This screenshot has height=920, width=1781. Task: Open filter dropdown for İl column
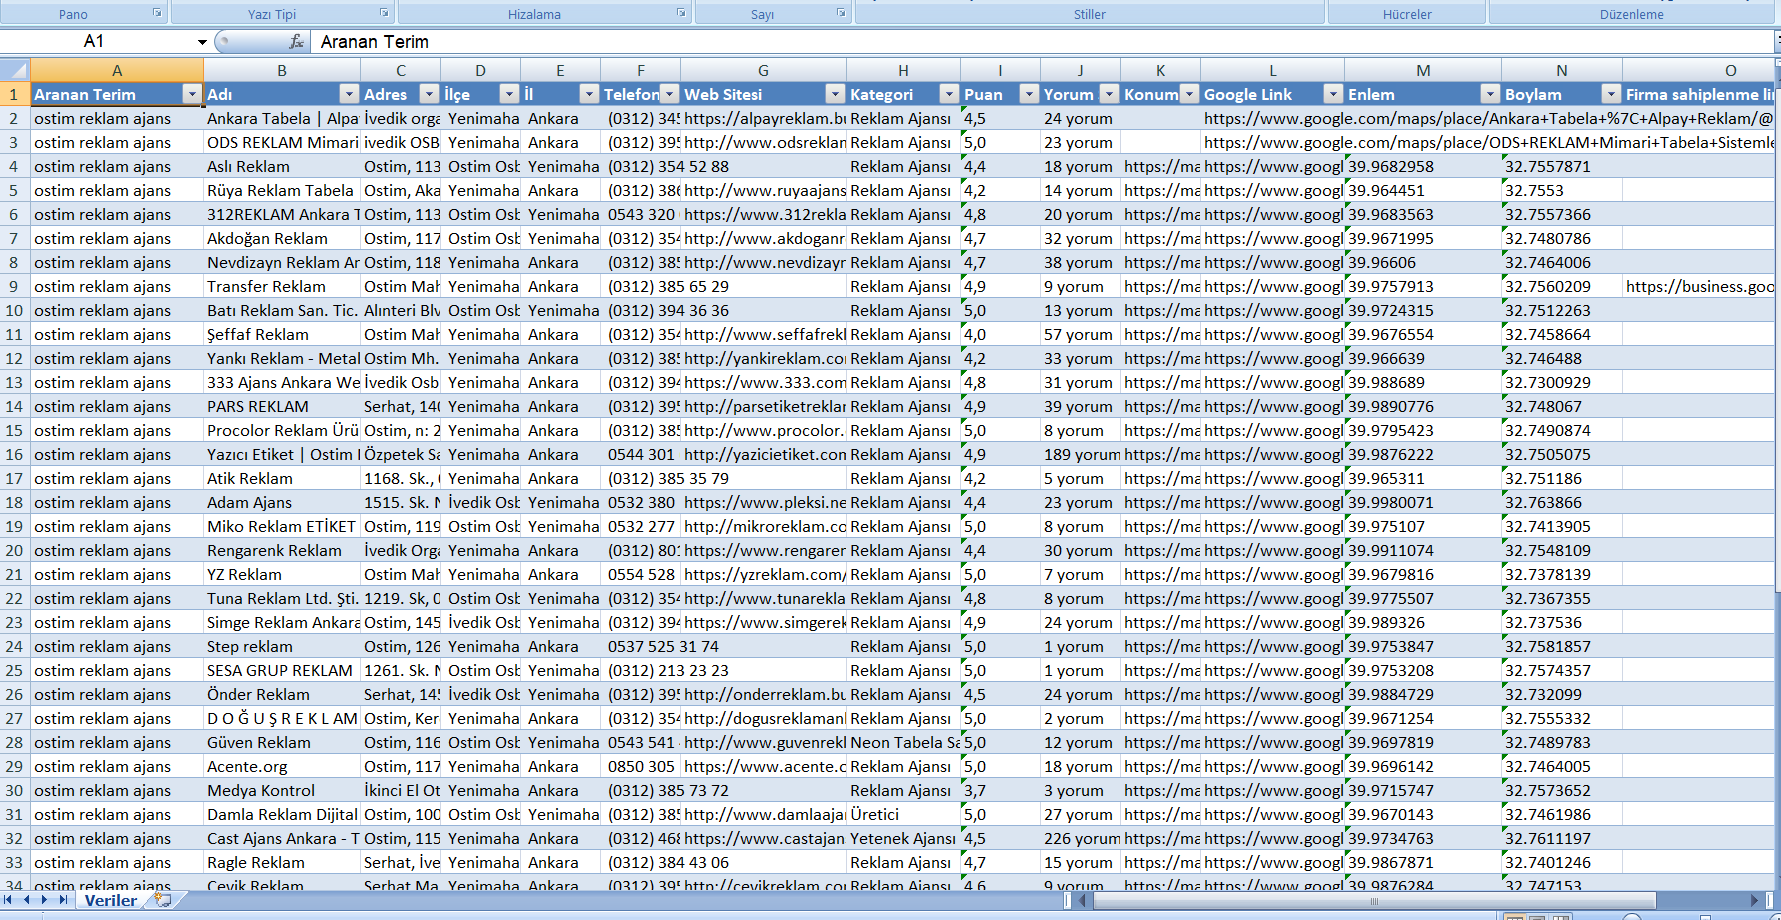[x=589, y=94]
